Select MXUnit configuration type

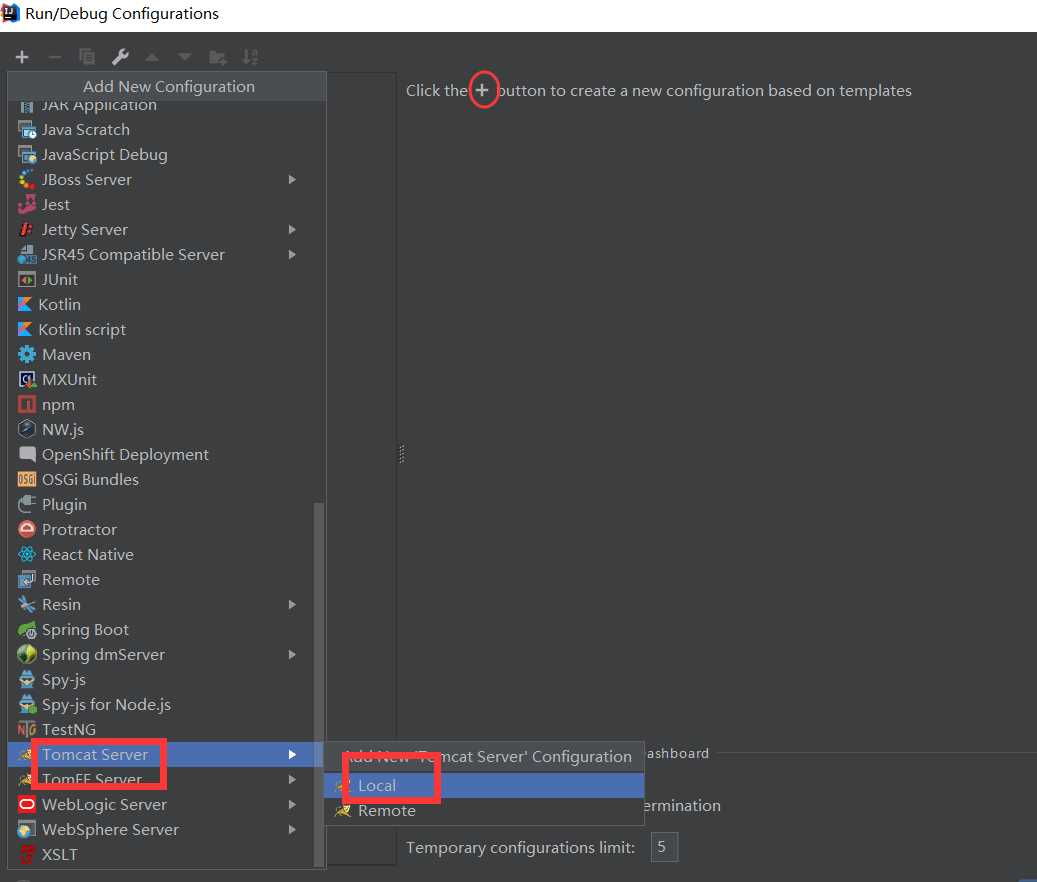tap(161, 380)
